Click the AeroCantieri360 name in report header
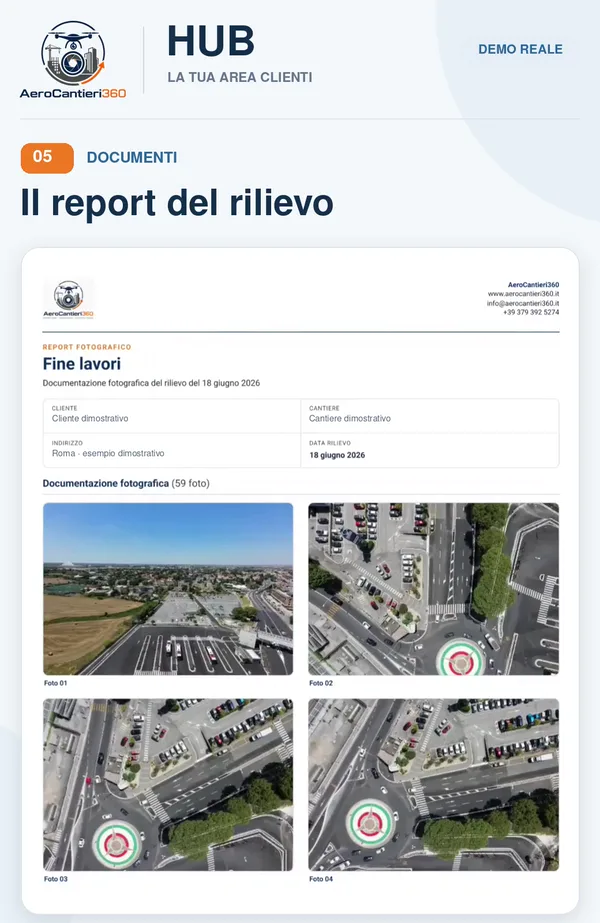 [x=533, y=285]
